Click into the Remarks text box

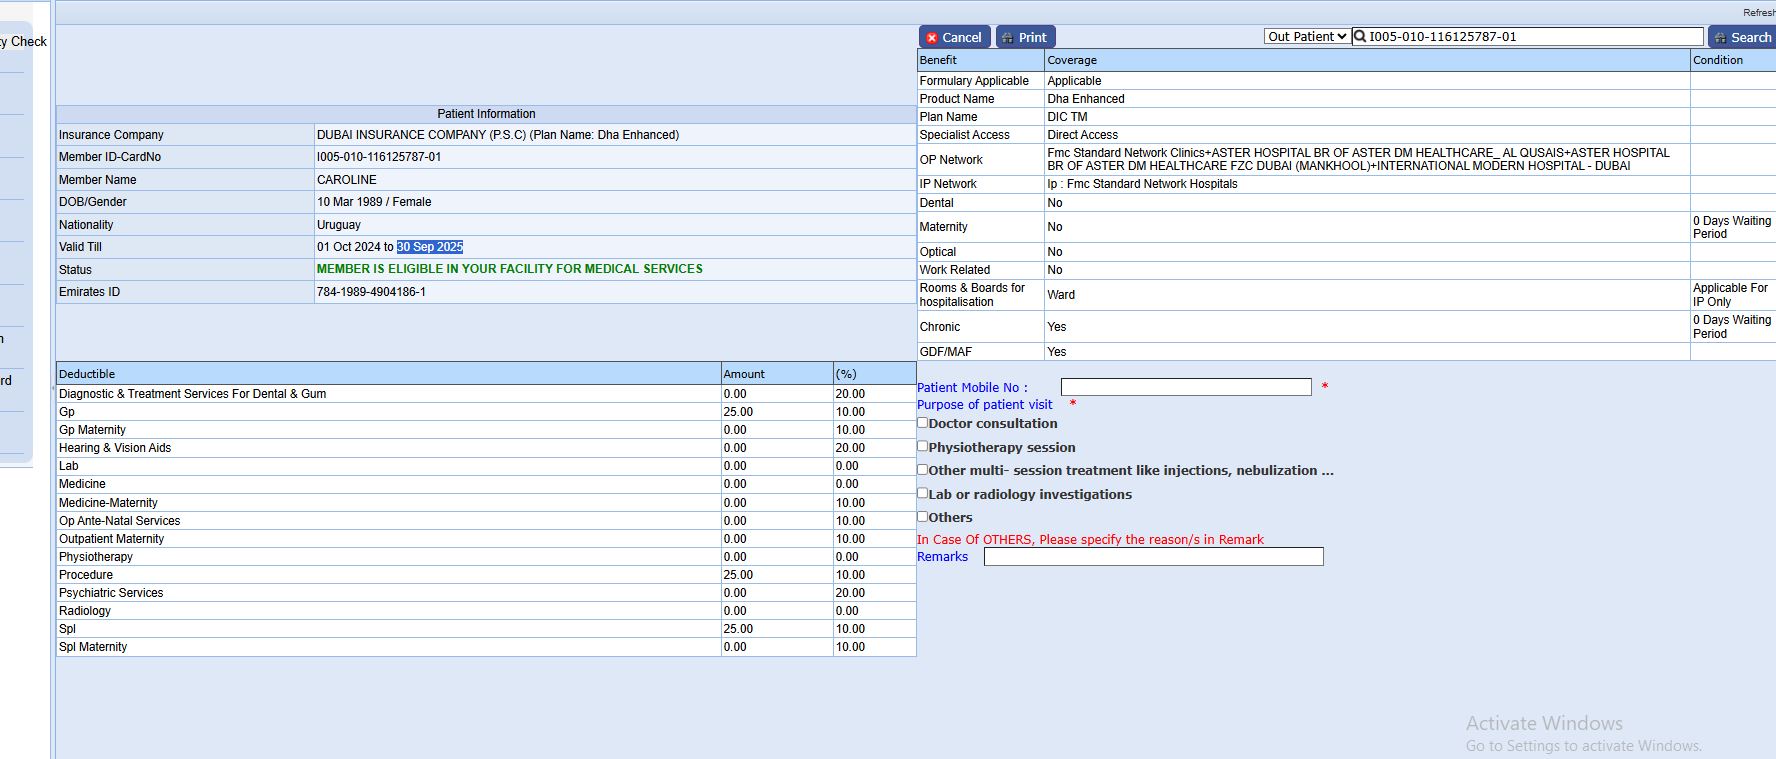[1153, 557]
